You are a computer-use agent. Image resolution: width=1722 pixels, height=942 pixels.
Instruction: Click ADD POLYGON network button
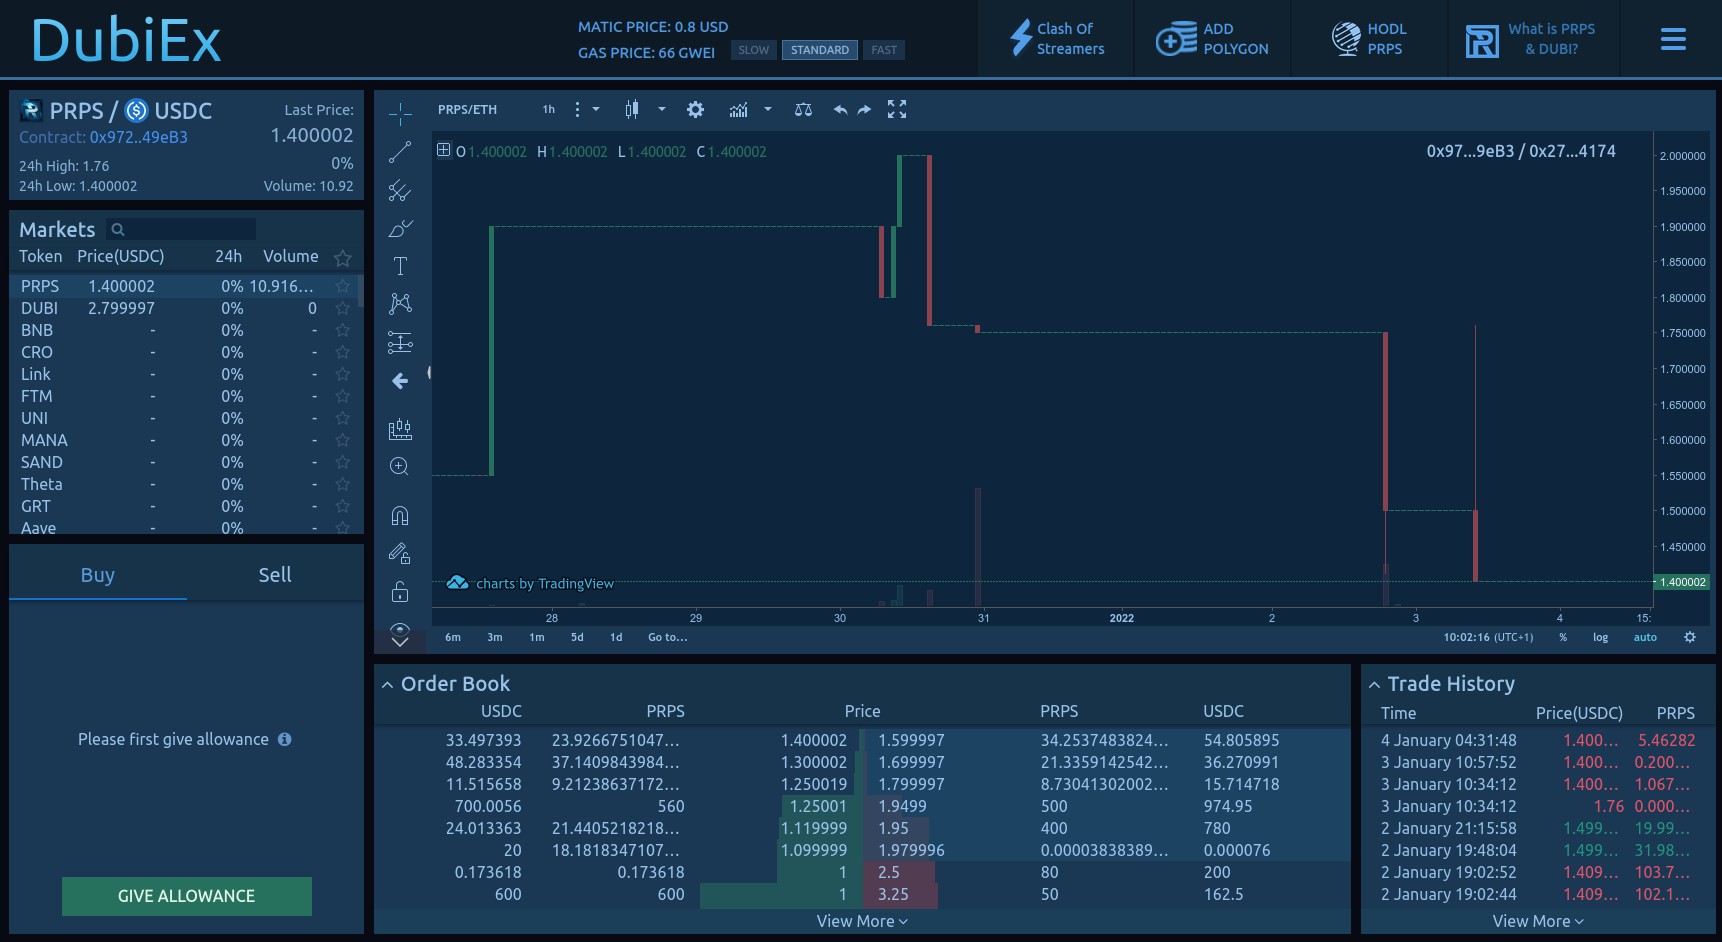click(x=1212, y=39)
